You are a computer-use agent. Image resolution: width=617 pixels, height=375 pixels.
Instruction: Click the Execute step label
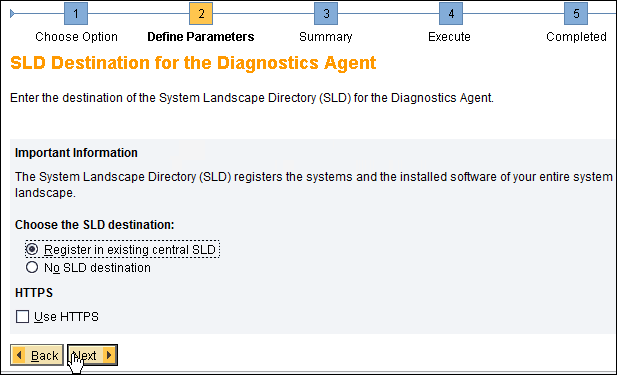tap(449, 37)
